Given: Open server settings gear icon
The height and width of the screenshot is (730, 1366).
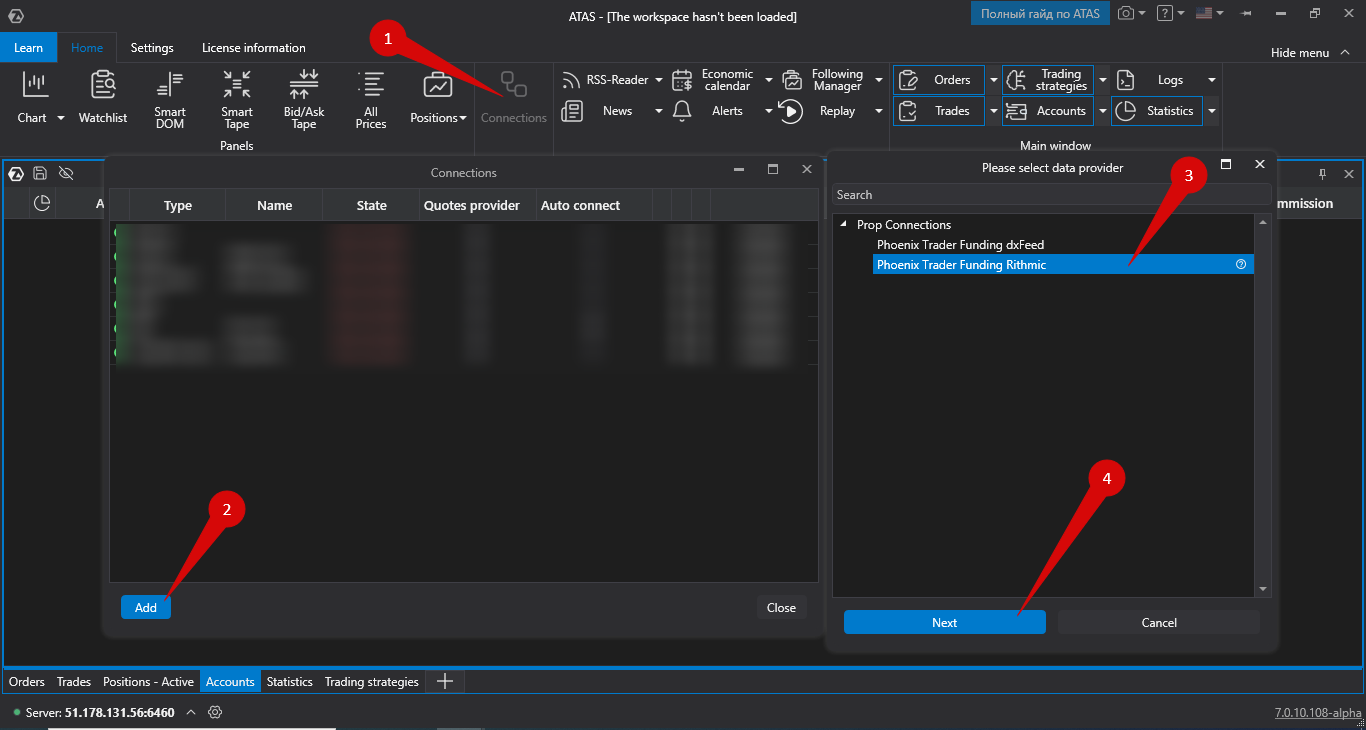Looking at the screenshot, I should click(215, 713).
